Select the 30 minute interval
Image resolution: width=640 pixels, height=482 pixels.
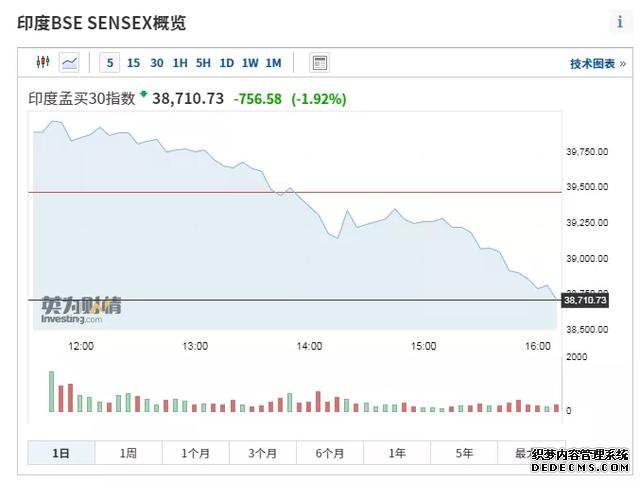tap(157, 63)
